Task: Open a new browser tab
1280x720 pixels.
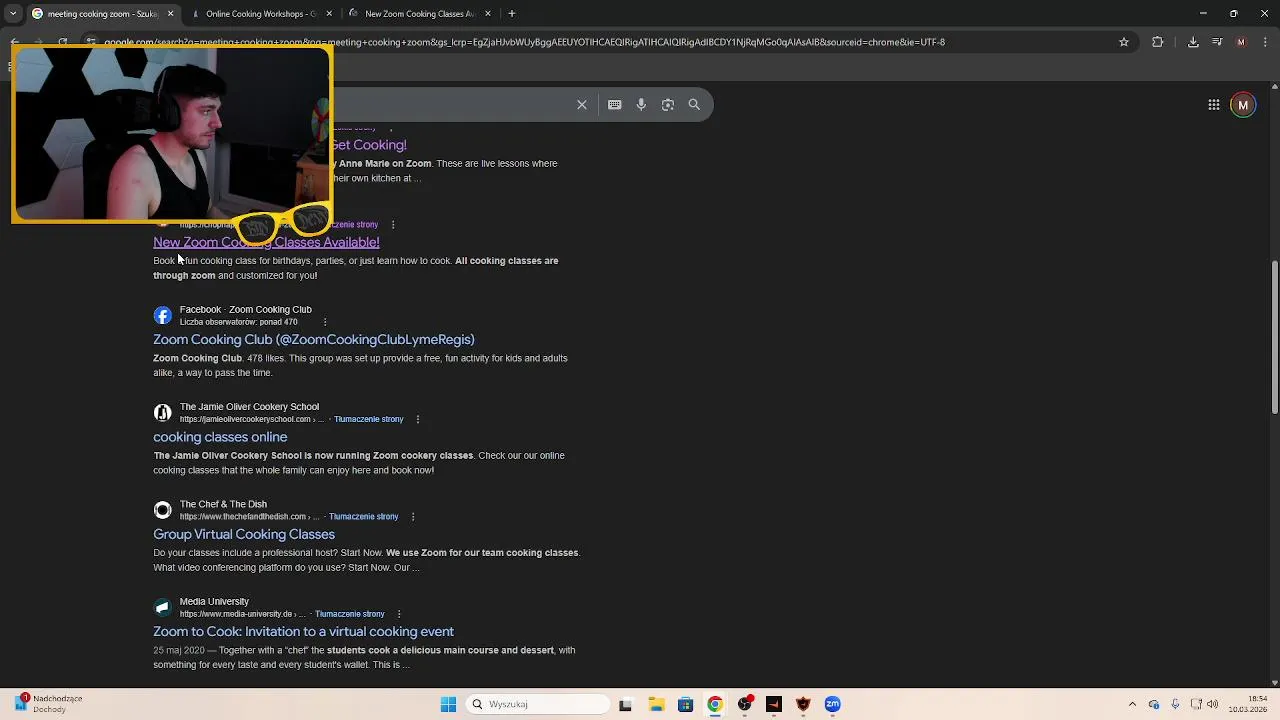Action: tap(512, 14)
